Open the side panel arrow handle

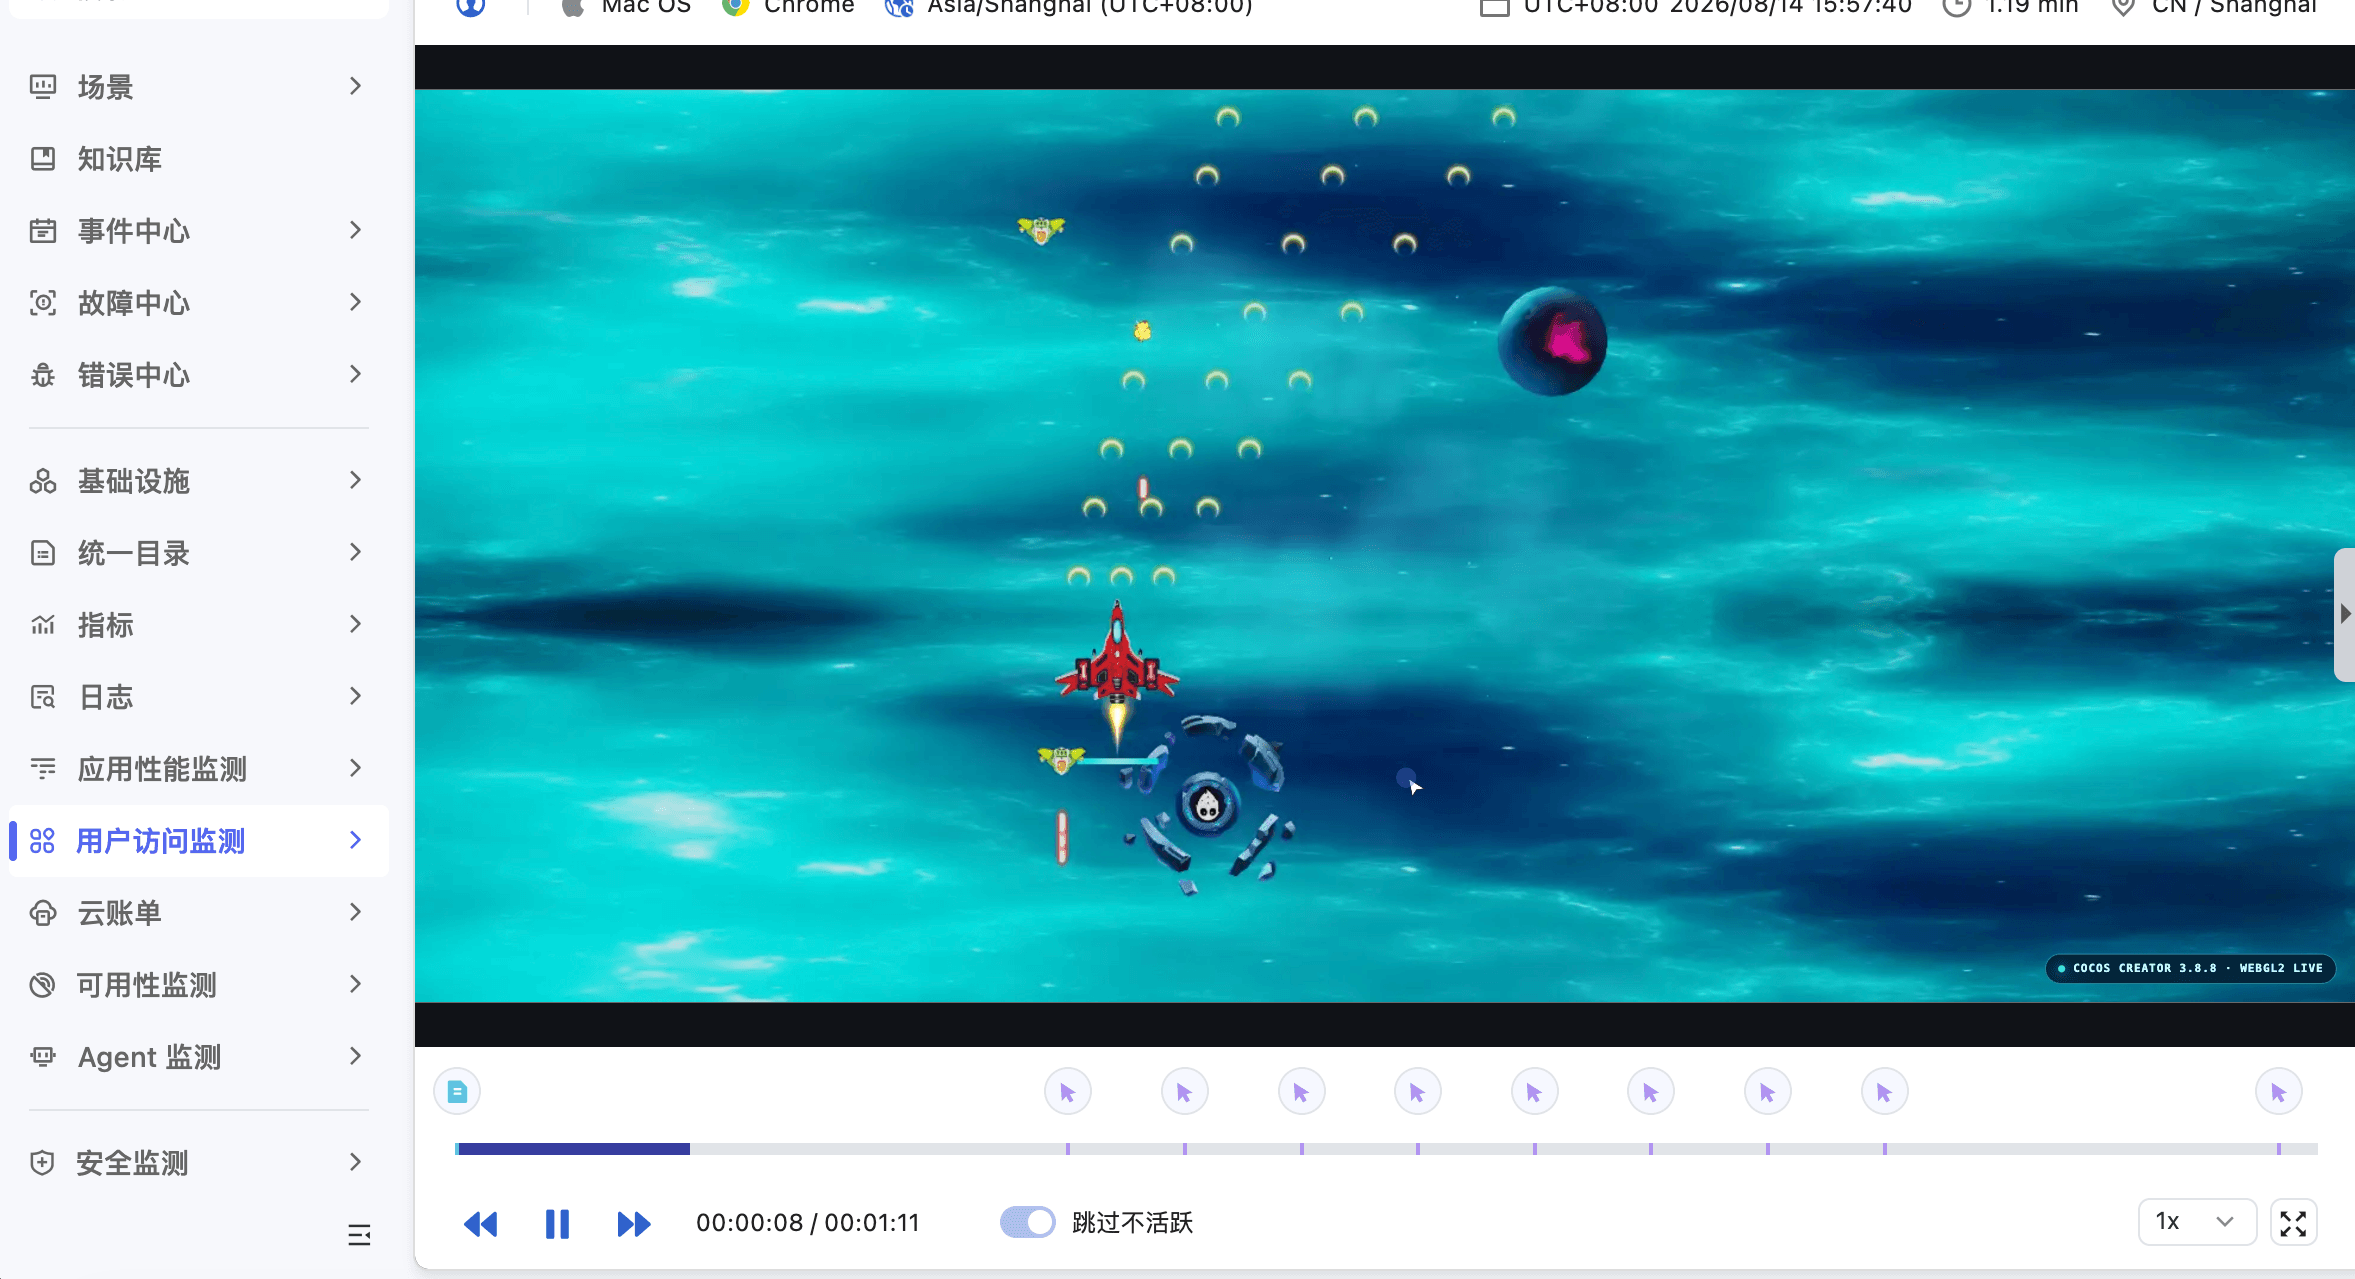coord(2344,614)
